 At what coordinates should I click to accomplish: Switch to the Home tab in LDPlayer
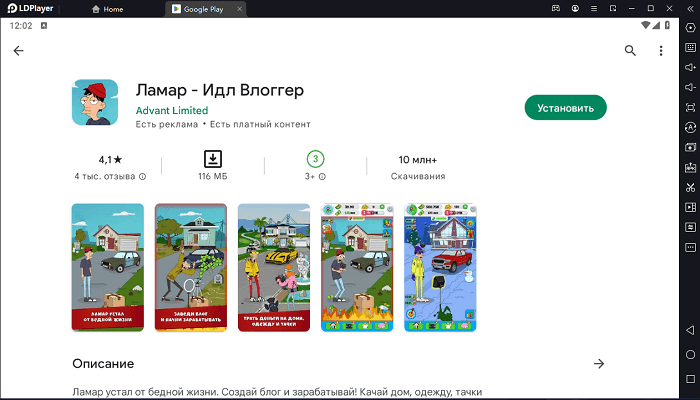(107, 9)
